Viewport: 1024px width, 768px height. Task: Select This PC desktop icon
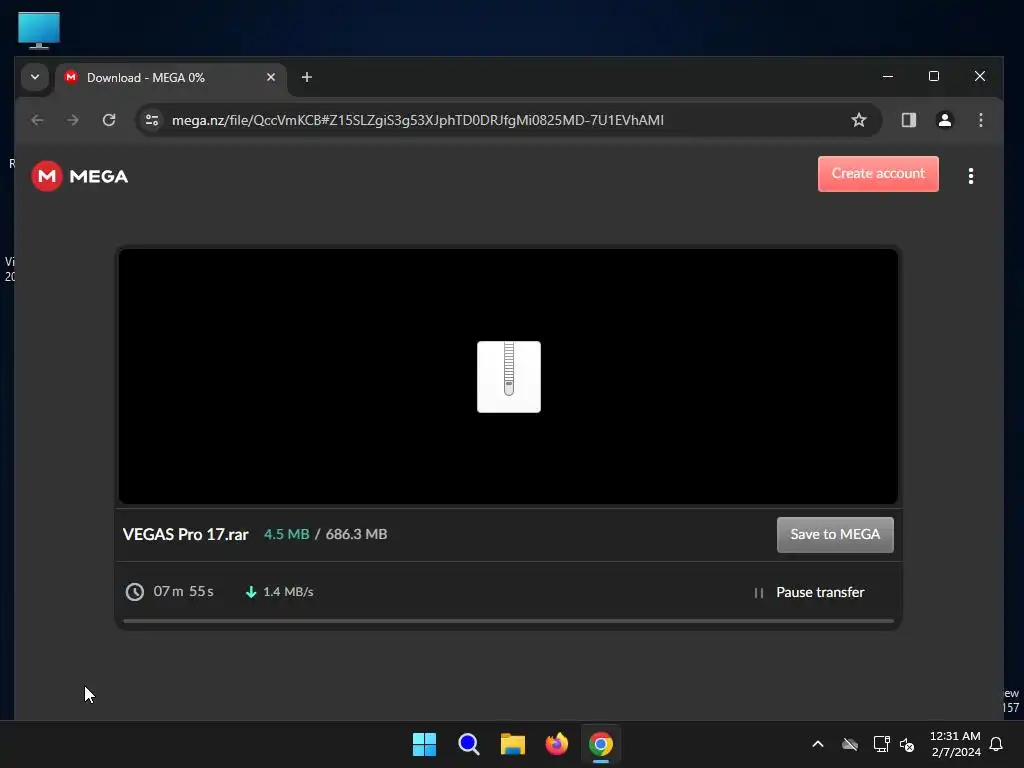coord(39,29)
